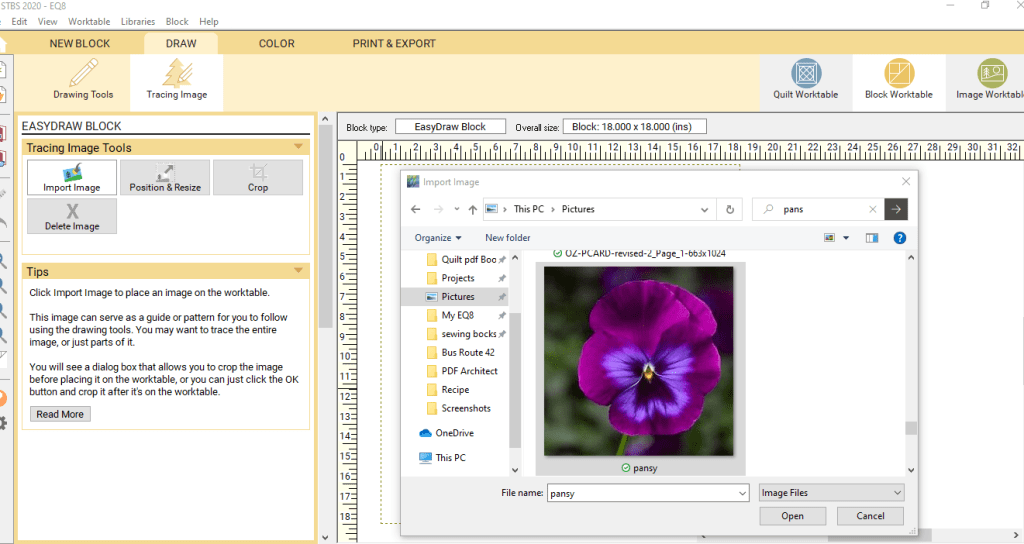
Task: Switch to the PRINT & EXPORT tab
Action: pos(394,43)
